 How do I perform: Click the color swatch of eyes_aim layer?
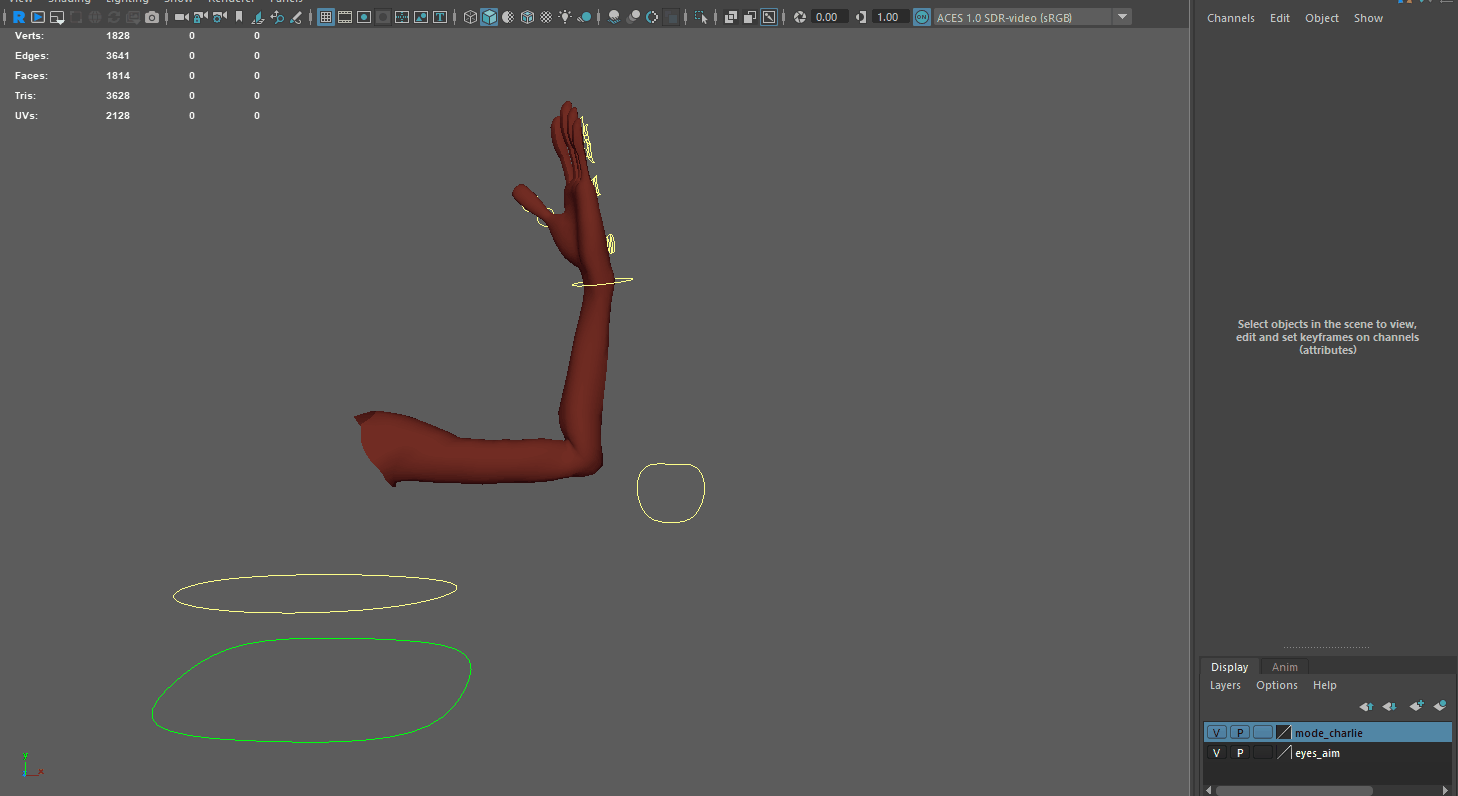tap(1284, 753)
